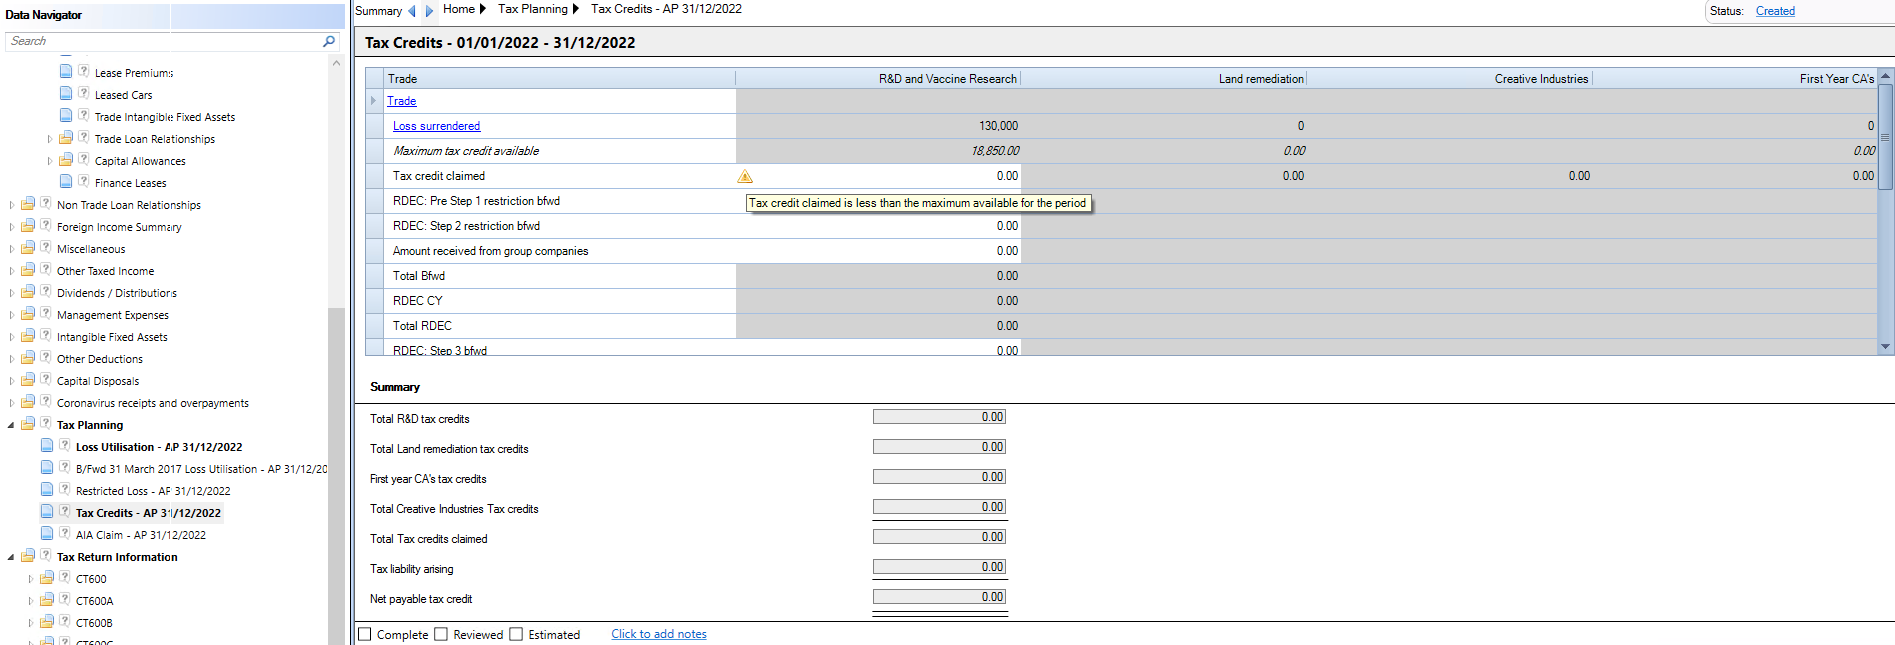
Task: Tick the Complete checkbox
Action: tap(365, 634)
